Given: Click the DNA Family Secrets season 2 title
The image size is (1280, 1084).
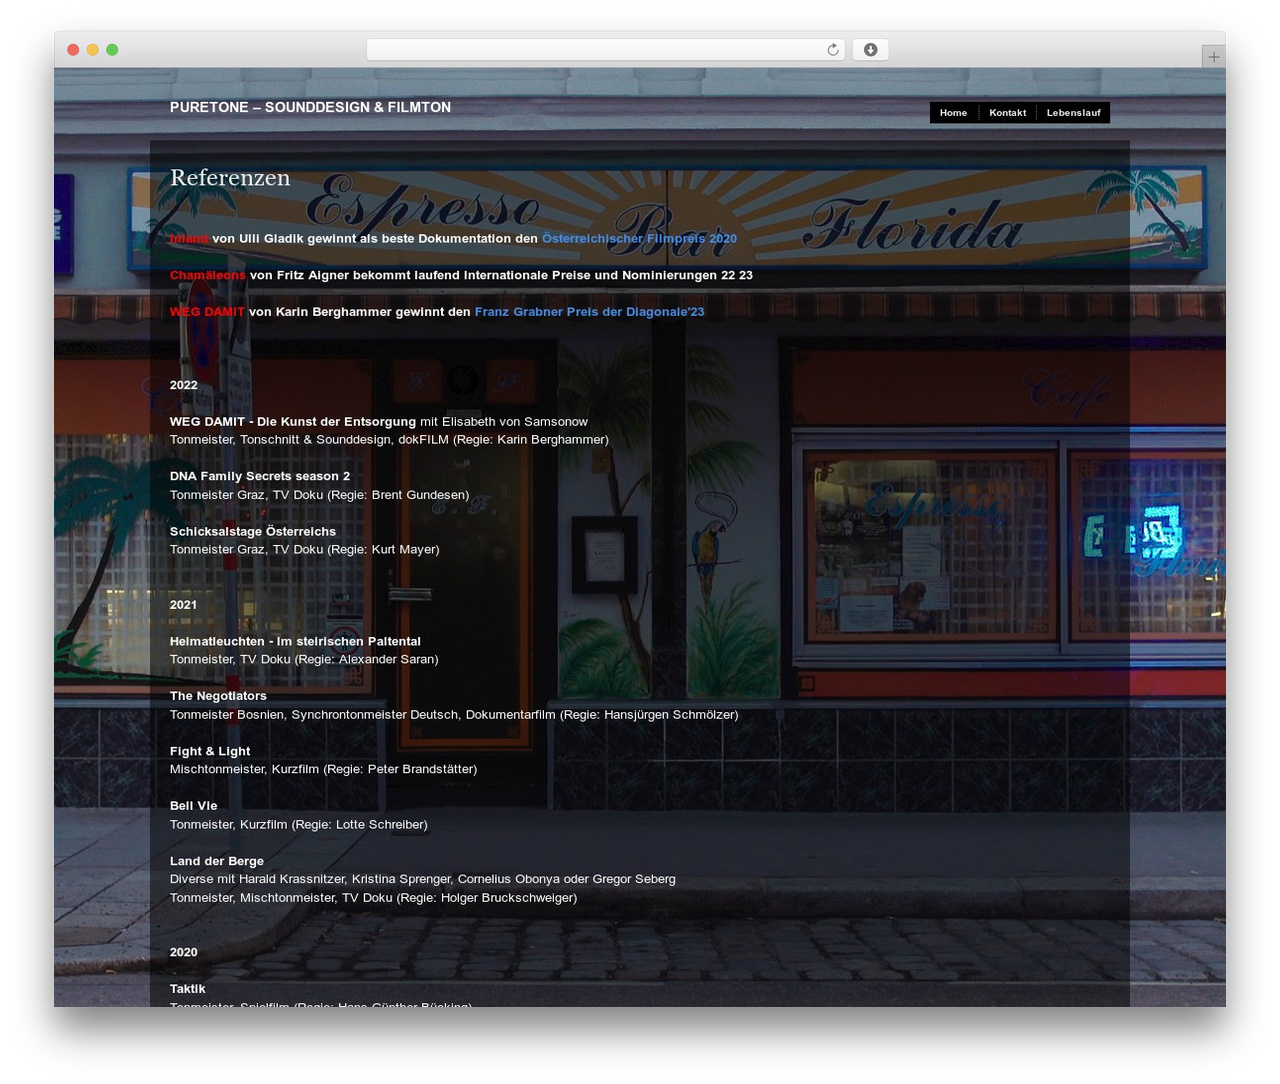Looking at the screenshot, I should [260, 476].
